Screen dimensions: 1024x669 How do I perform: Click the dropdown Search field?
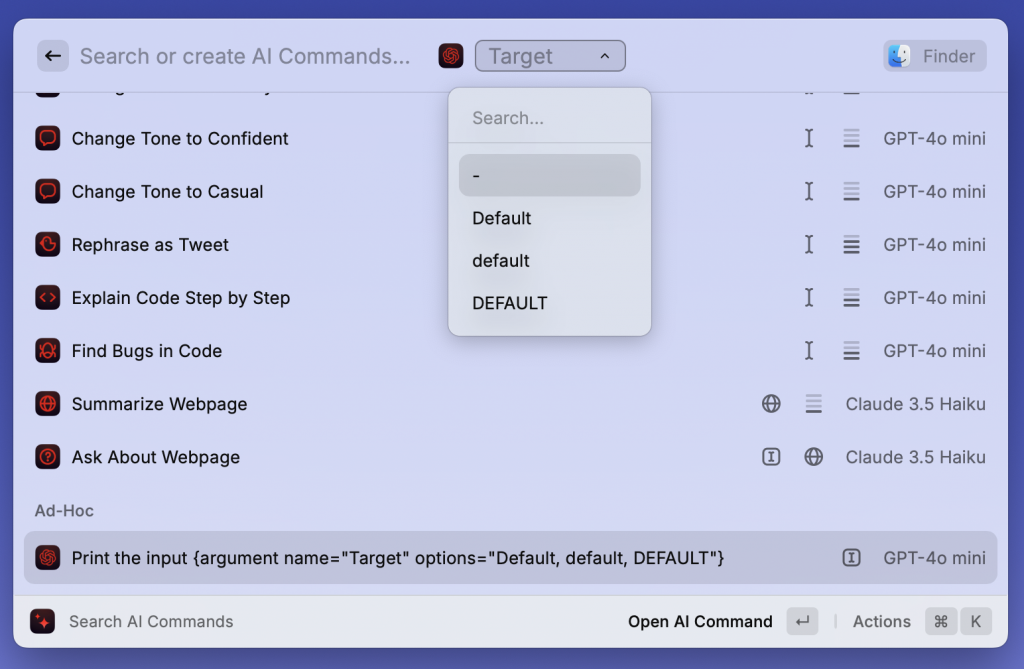pyautogui.click(x=549, y=118)
